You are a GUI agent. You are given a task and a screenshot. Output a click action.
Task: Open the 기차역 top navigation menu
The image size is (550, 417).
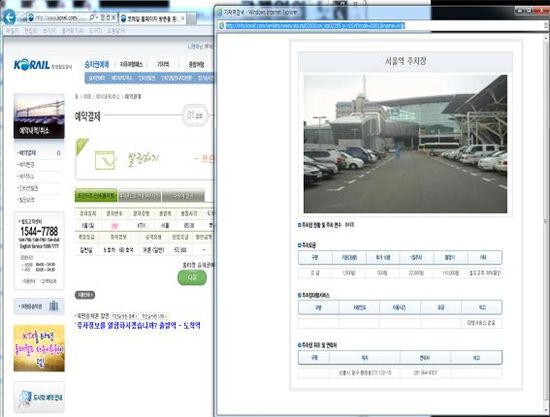point(163,64)
